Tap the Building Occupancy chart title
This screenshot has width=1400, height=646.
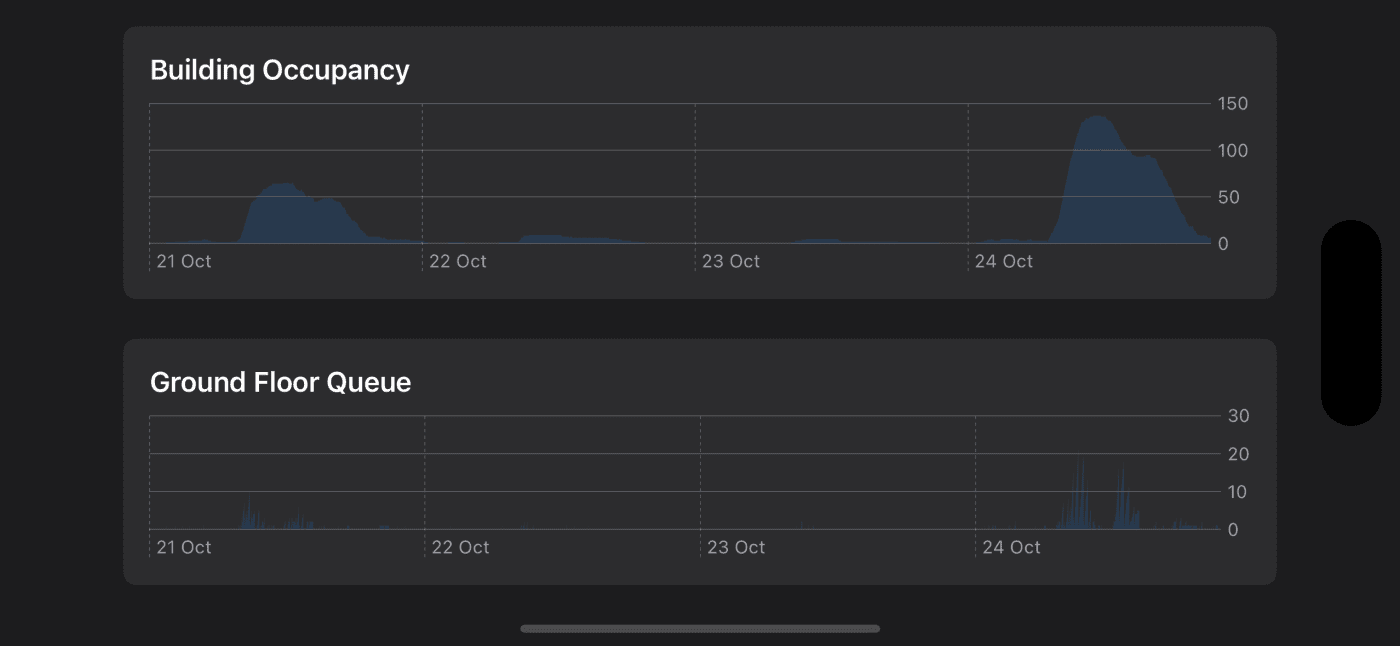(x=279, y=70)
